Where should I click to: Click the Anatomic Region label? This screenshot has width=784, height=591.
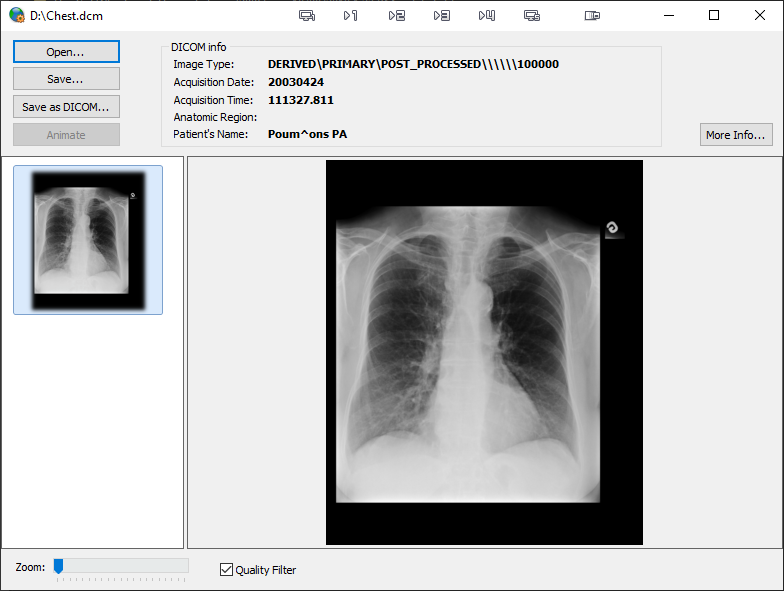click(x=215, y=117)
